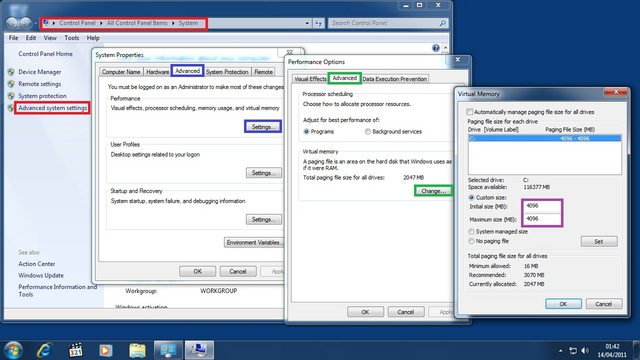
Task: Open the Data Execution Prevention tab
Action: pos(395,79)
